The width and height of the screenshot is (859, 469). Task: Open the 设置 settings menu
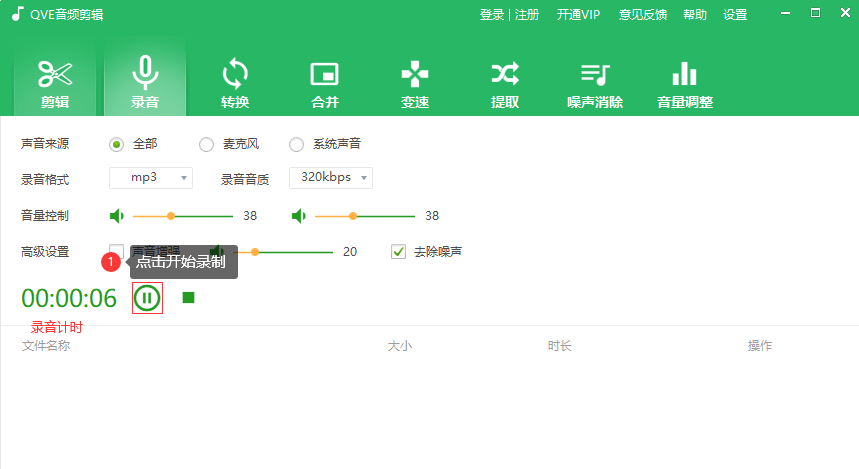point(735,15)
